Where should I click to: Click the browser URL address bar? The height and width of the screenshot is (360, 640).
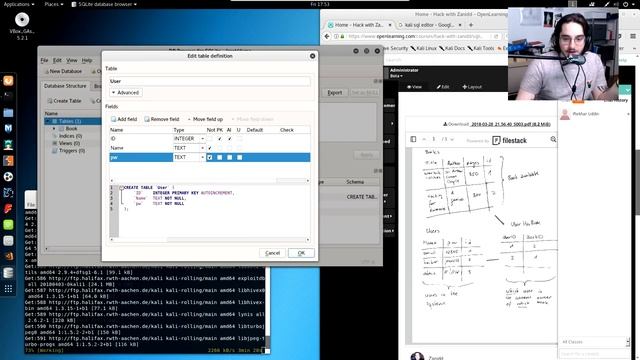[x=418, y=36]
